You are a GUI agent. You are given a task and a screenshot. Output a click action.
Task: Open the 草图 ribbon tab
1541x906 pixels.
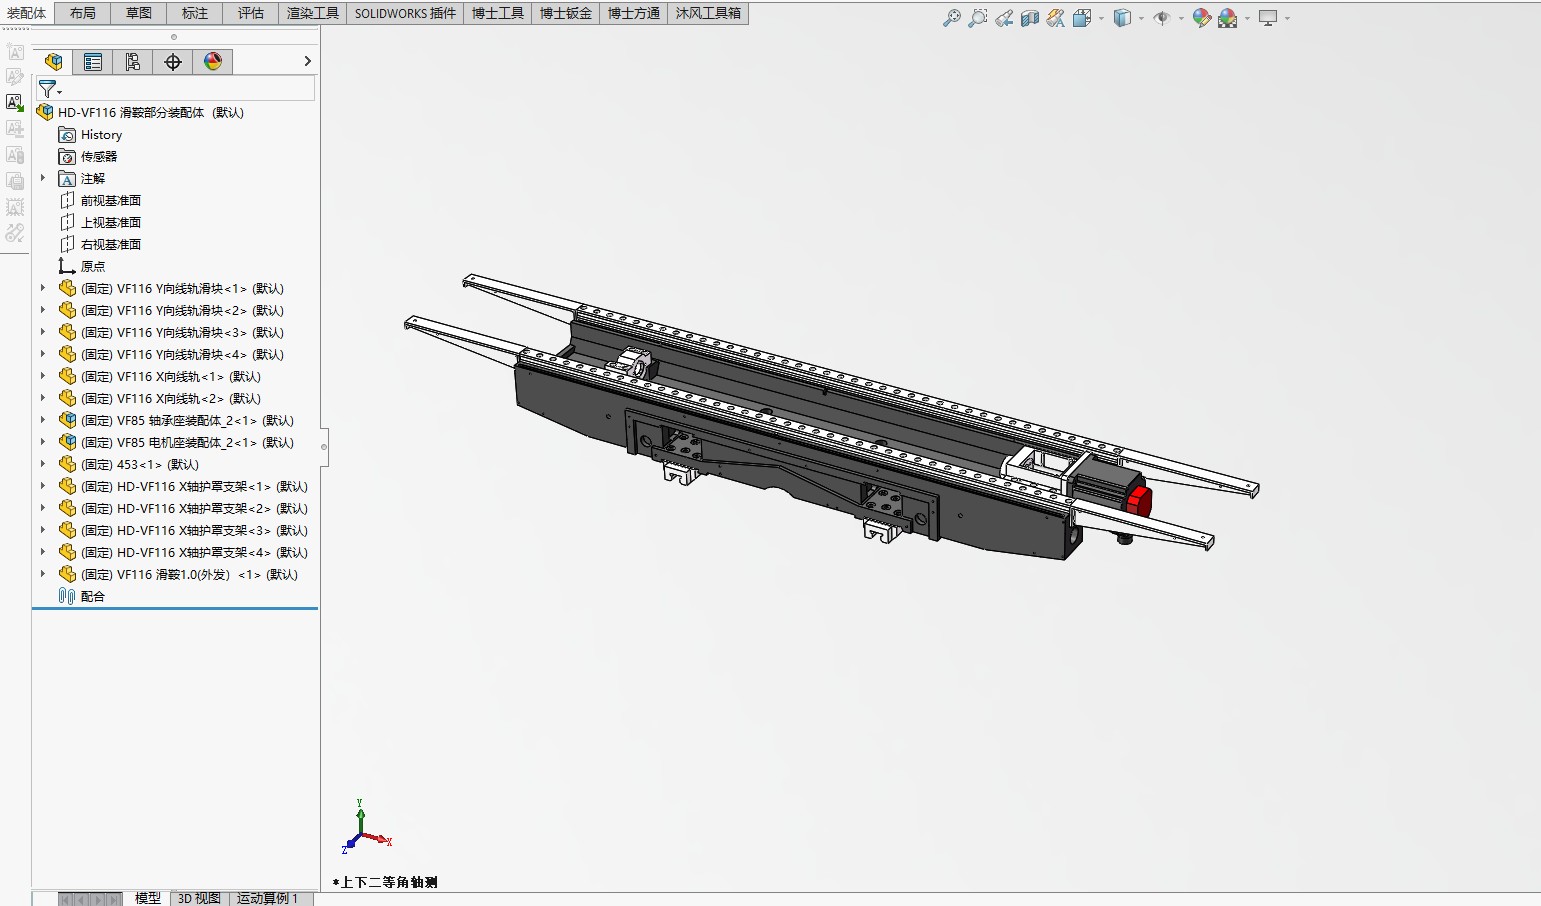point(139,13)
